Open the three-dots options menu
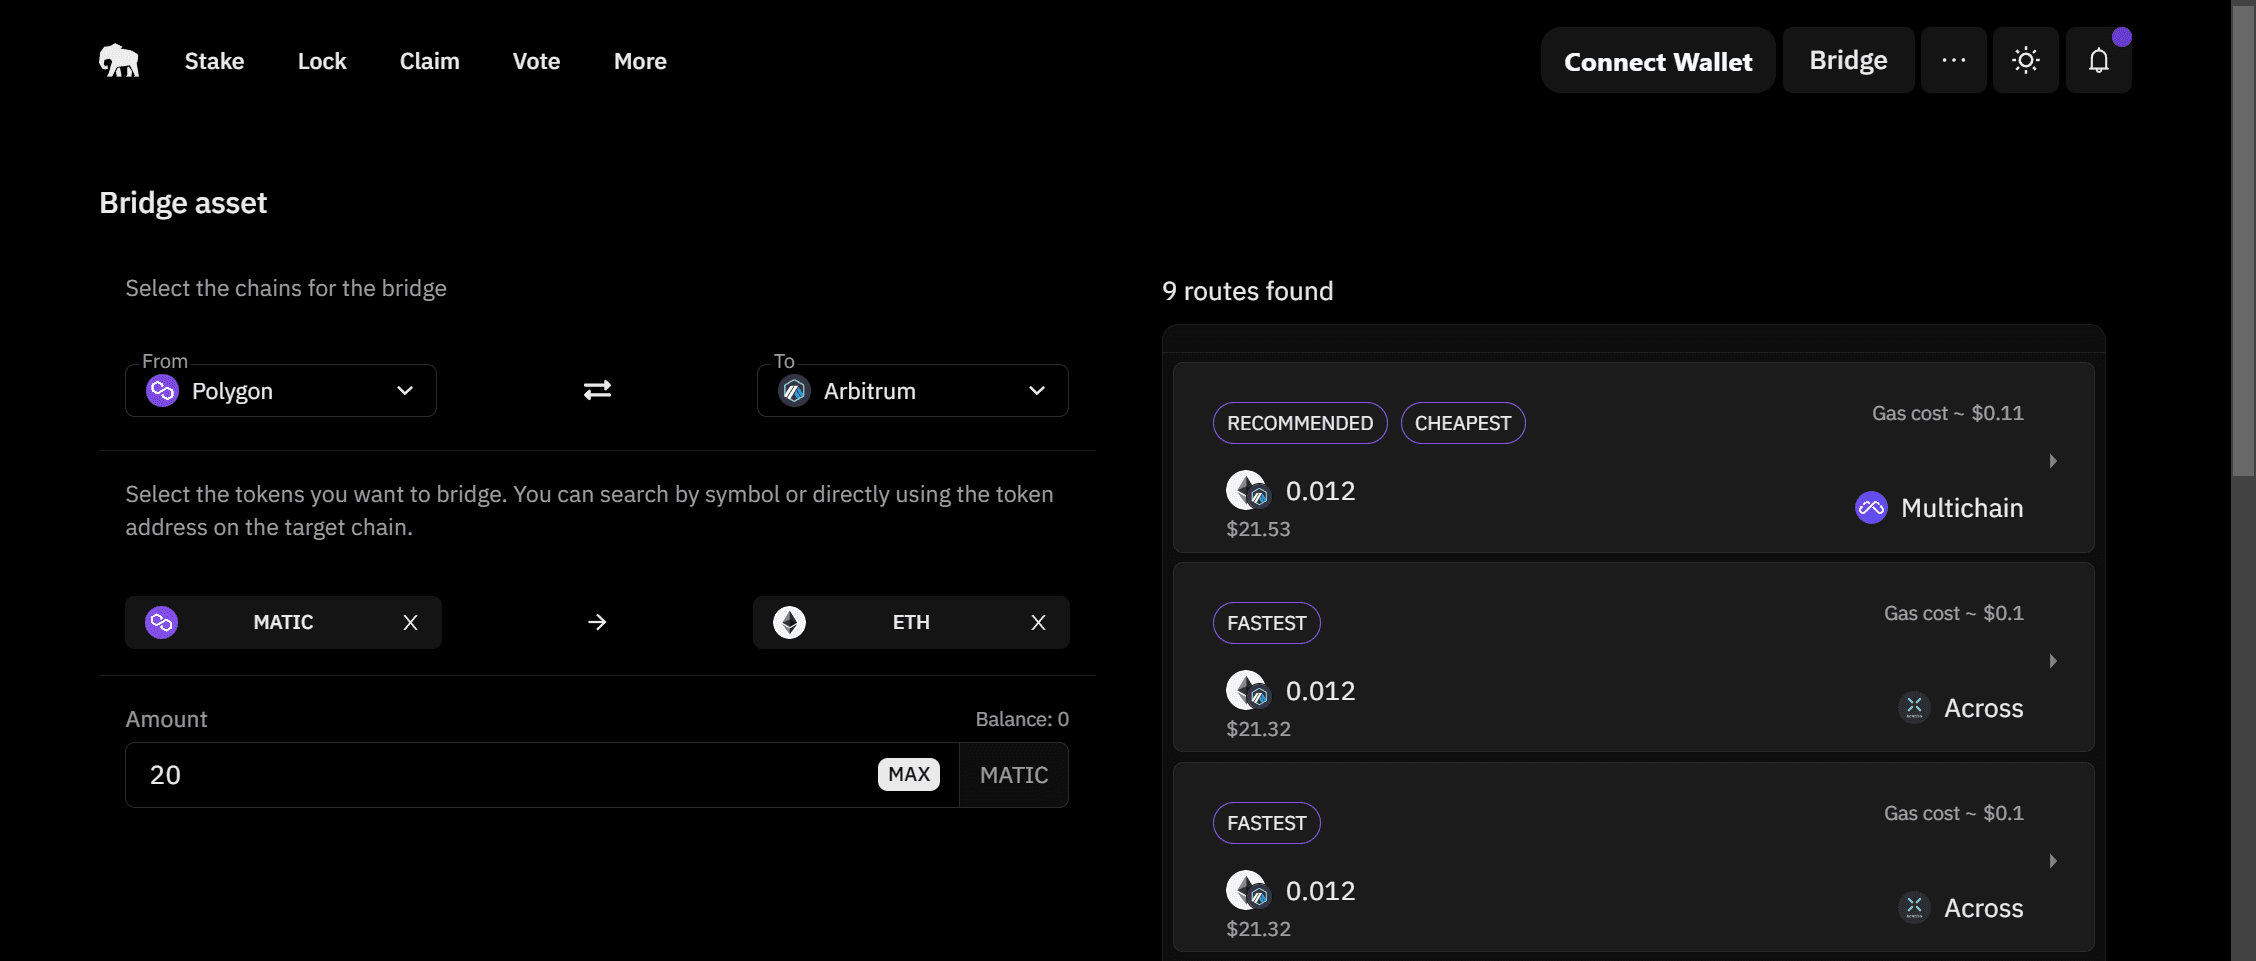 (1953, 61)
